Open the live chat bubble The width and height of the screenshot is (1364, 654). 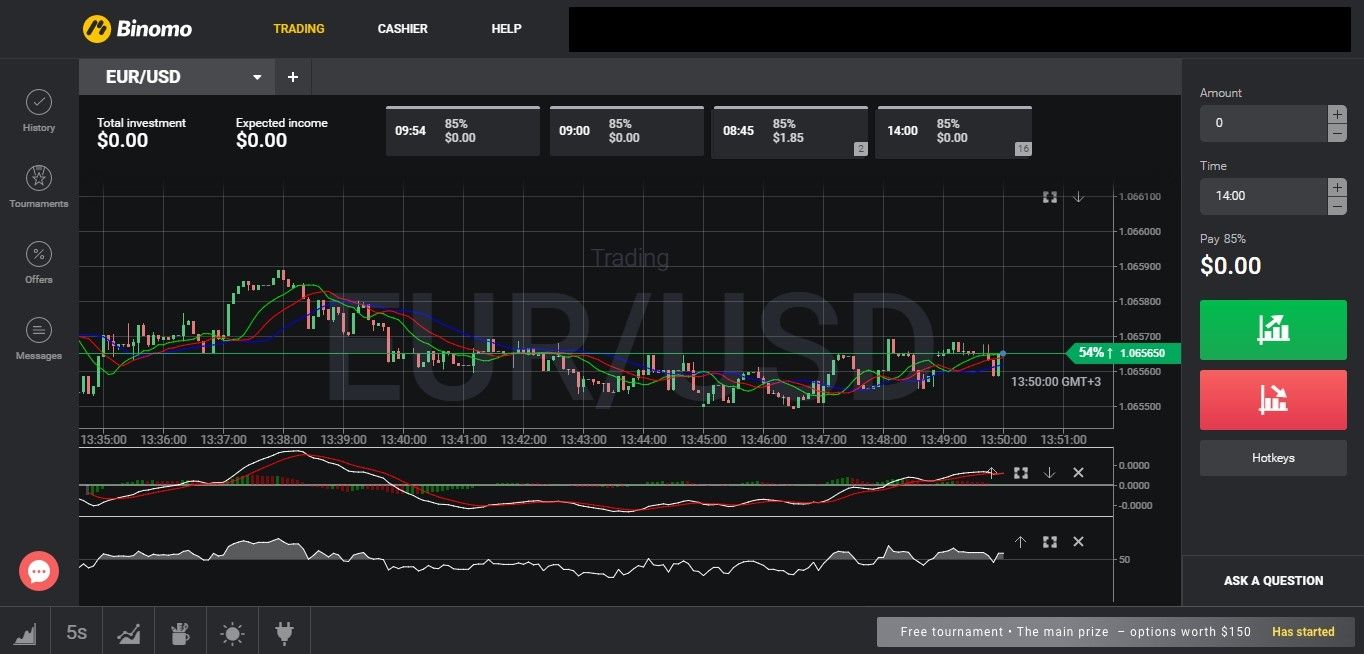[x=39, y=571]
